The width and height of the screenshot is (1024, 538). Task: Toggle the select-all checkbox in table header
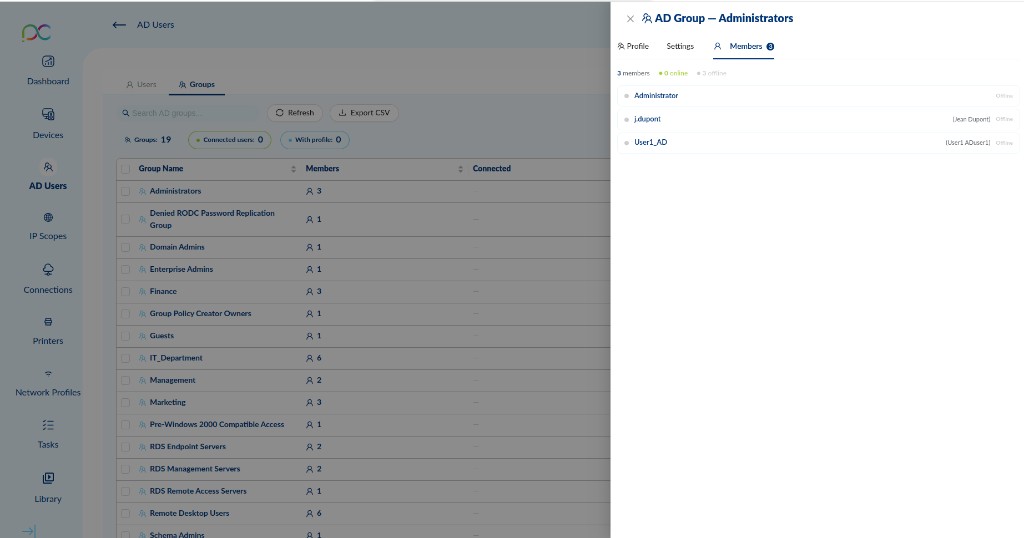pyautogui.click(x=125, y=168)
